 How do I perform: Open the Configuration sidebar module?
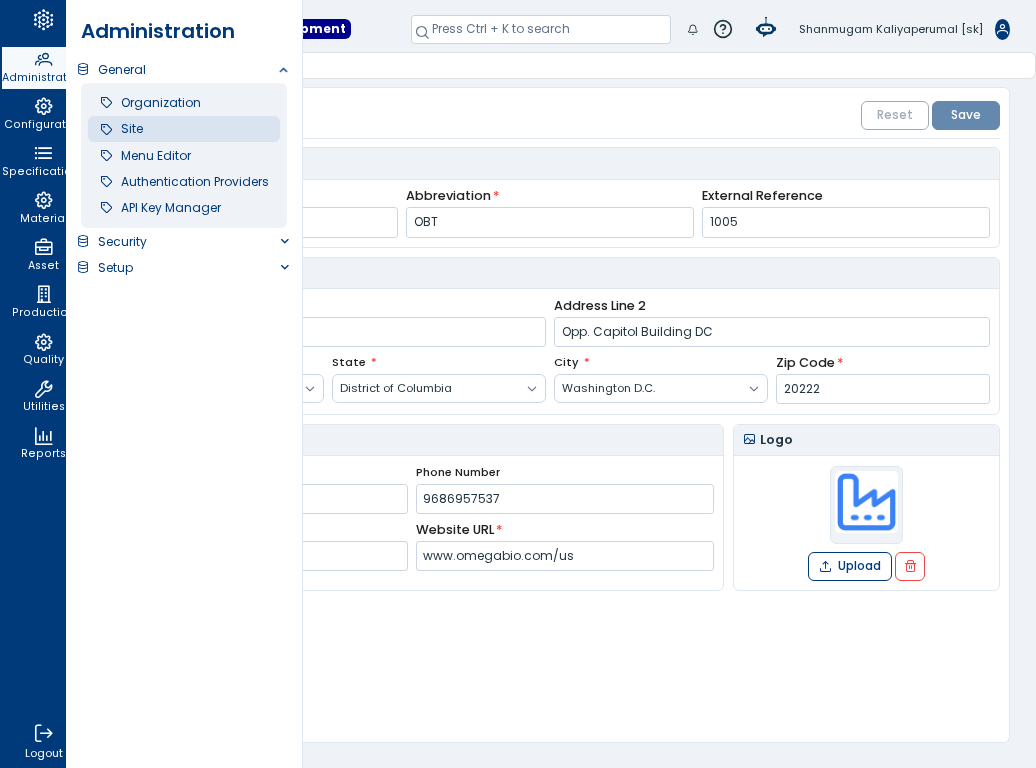click(x=34, y=114)
